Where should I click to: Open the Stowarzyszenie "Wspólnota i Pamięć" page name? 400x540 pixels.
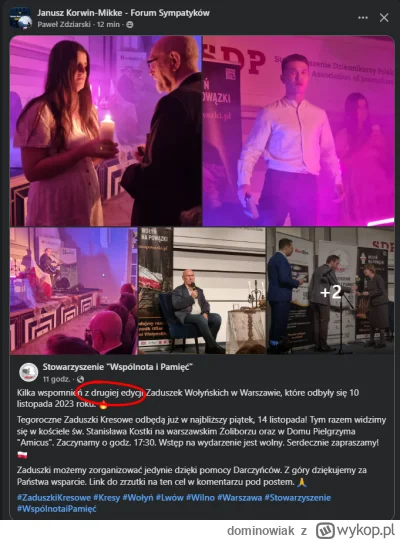point(117,367)
